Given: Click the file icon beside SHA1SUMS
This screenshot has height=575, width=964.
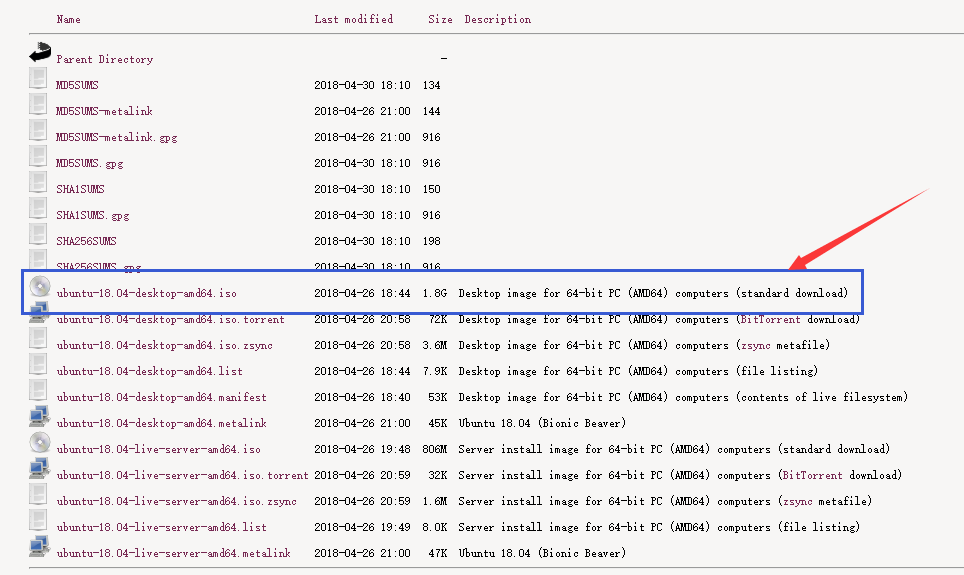Looking at the screenshot, I should [x=38, y=182].
